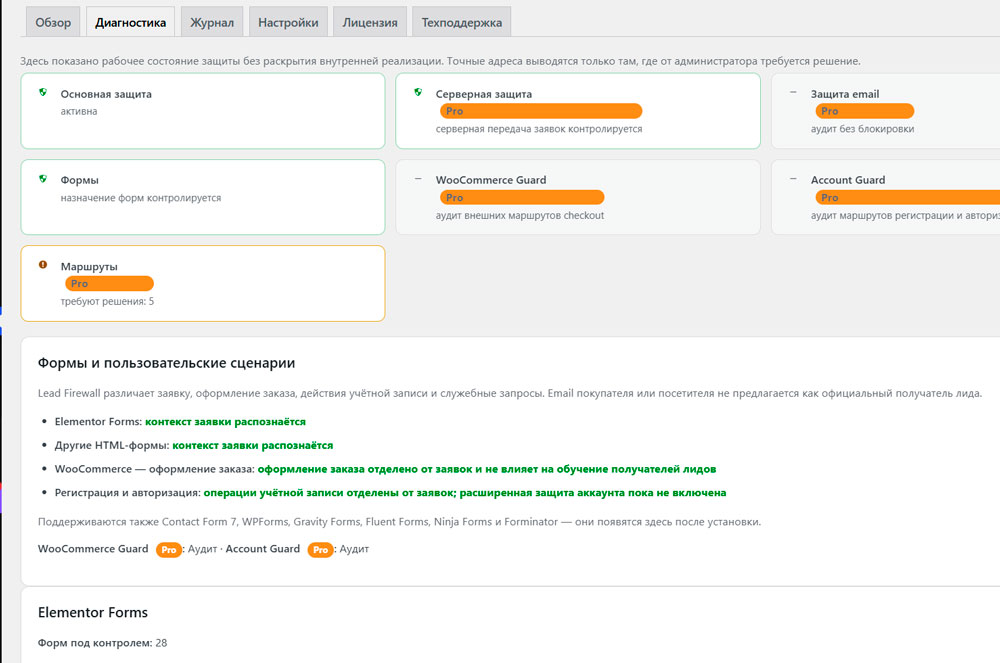Viewport: 1000px width, 663px height.
Task: Click the Формы card title
Action: coord(80,180)
